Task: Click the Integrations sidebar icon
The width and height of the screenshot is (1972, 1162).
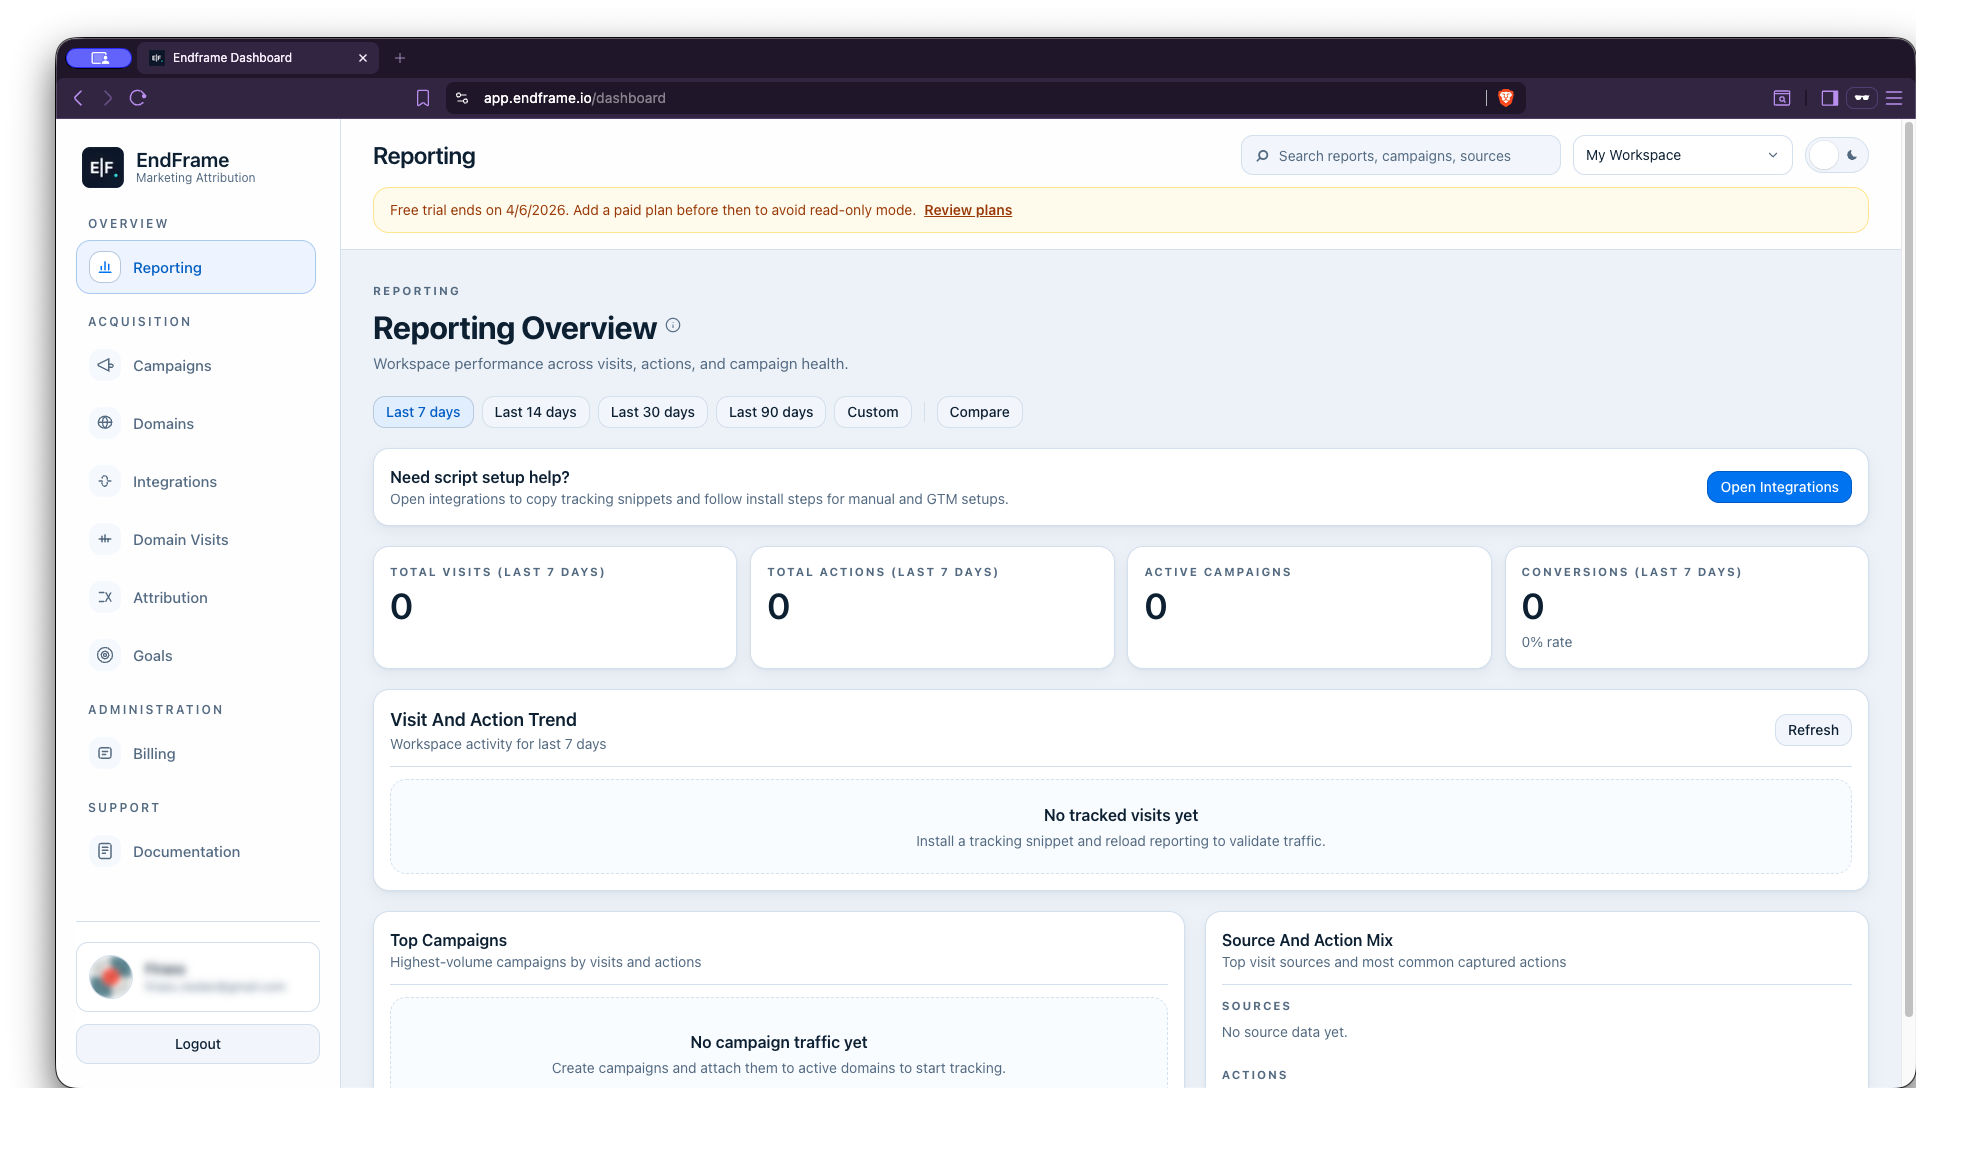Action: click(105, 481)
